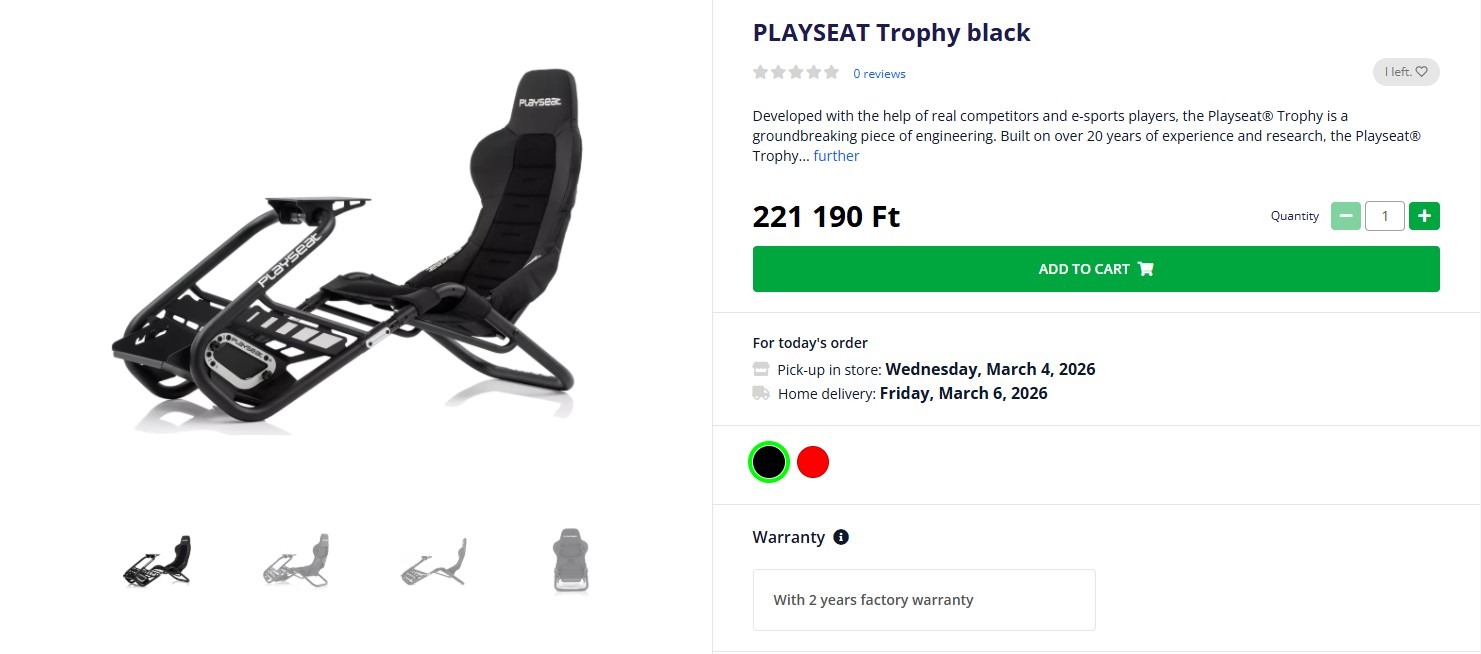Viewport: 1481px width, 654px height.
Task: Select the first black seat thumbnail
Action: 157,561
